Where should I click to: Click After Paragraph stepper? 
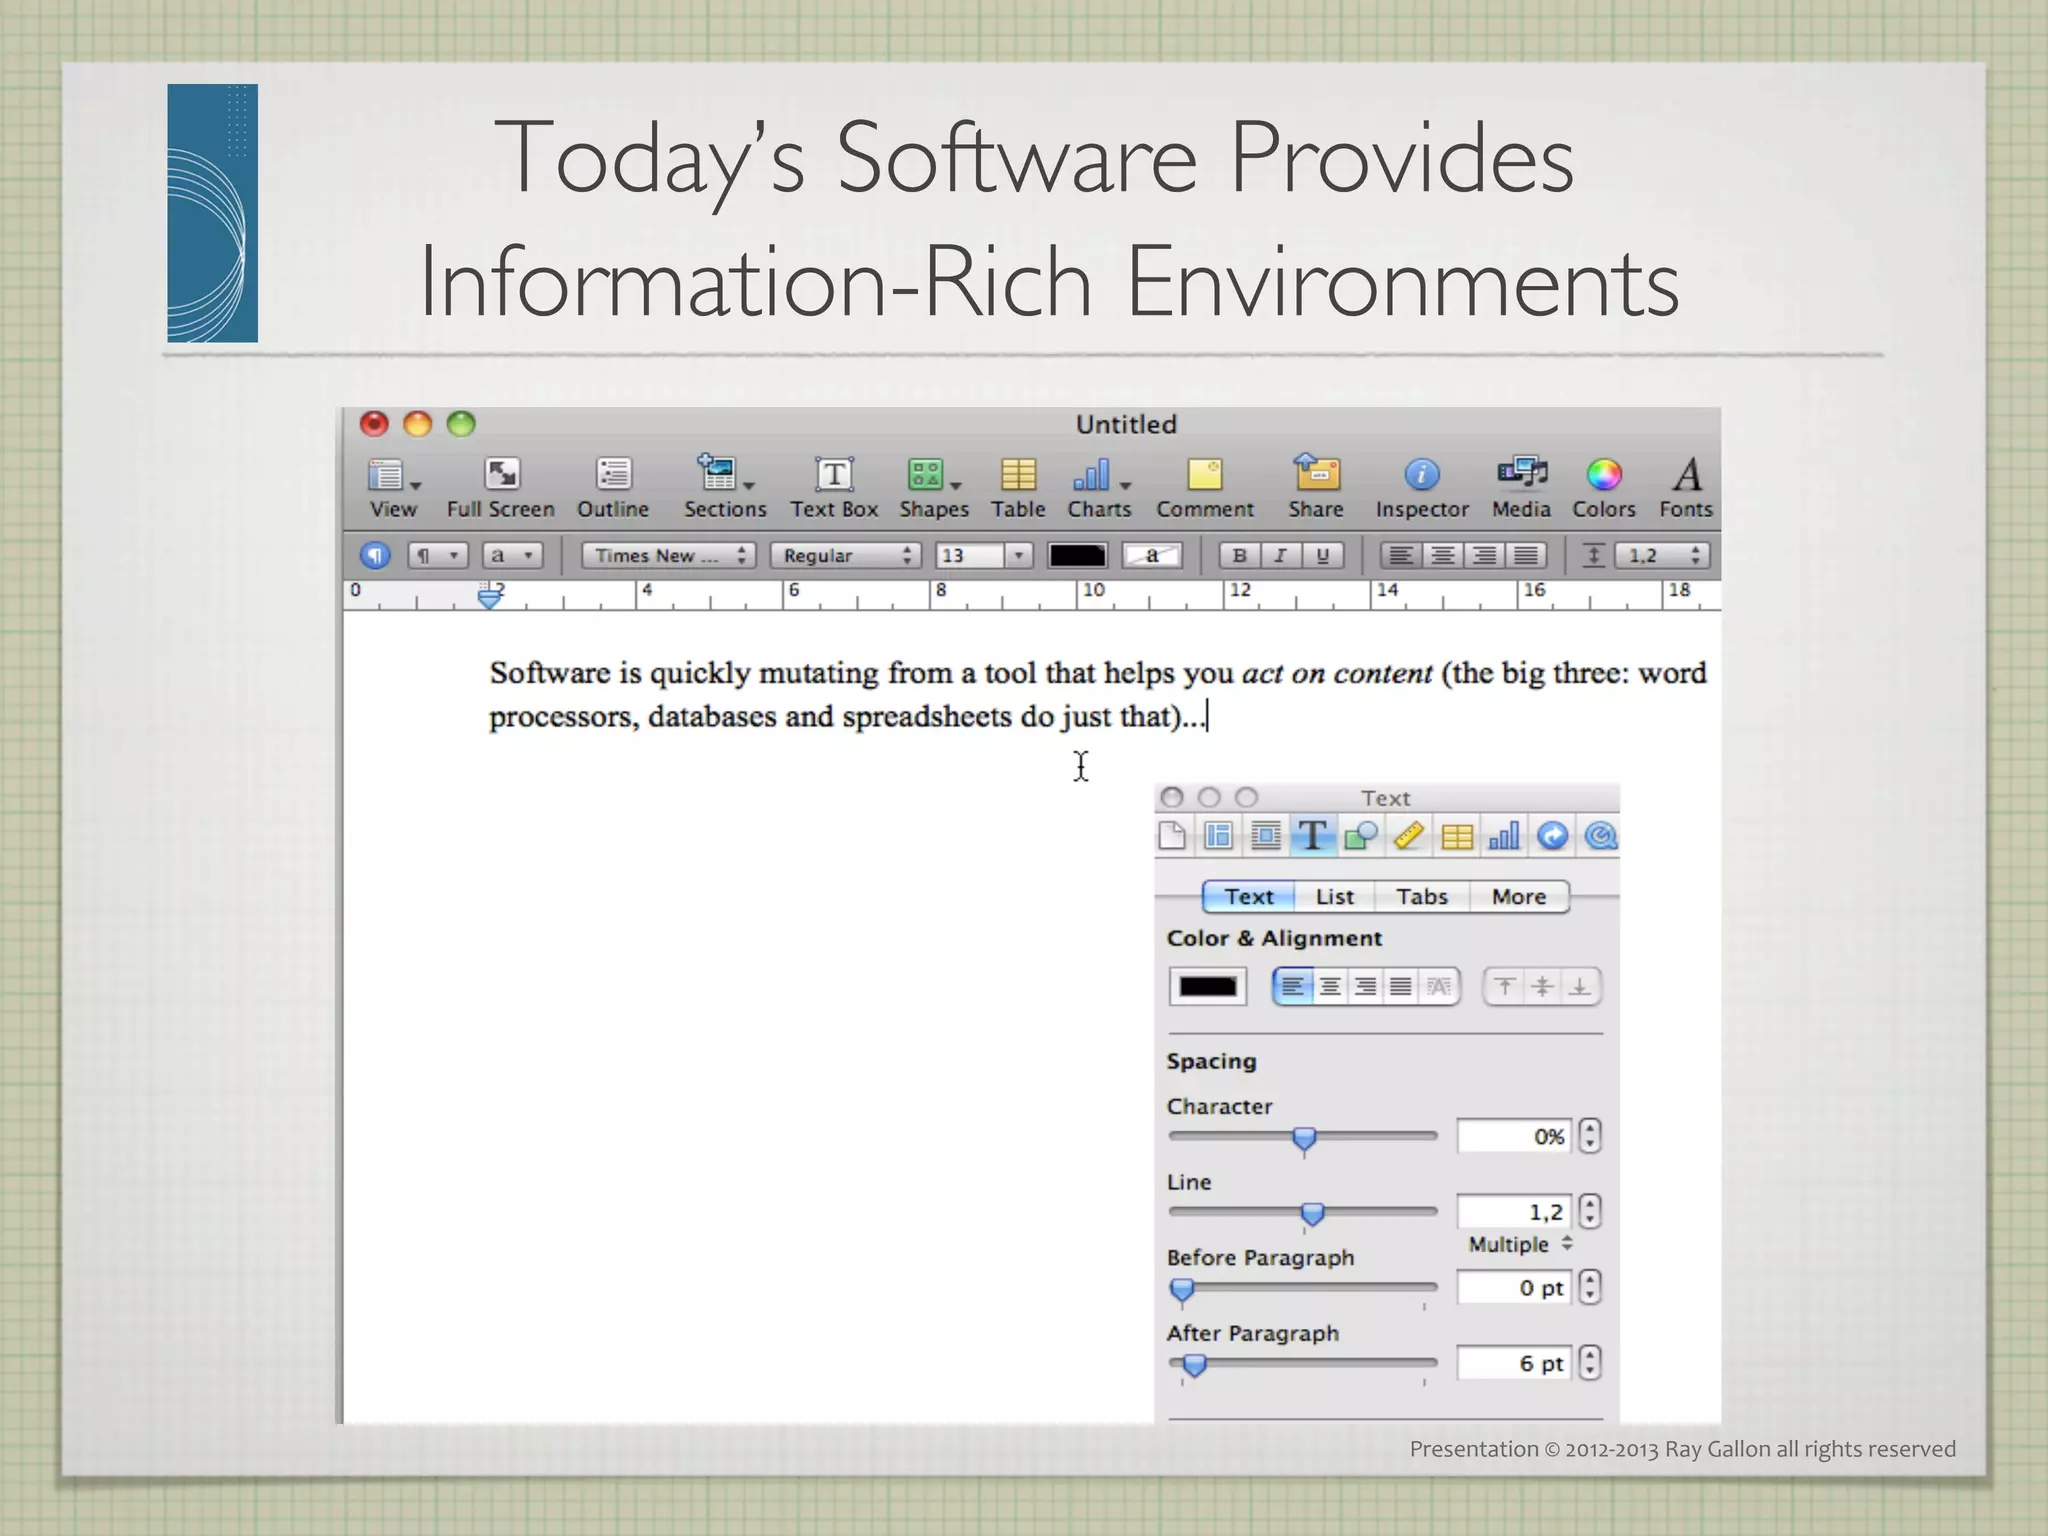click(x=1589, y=1363)
